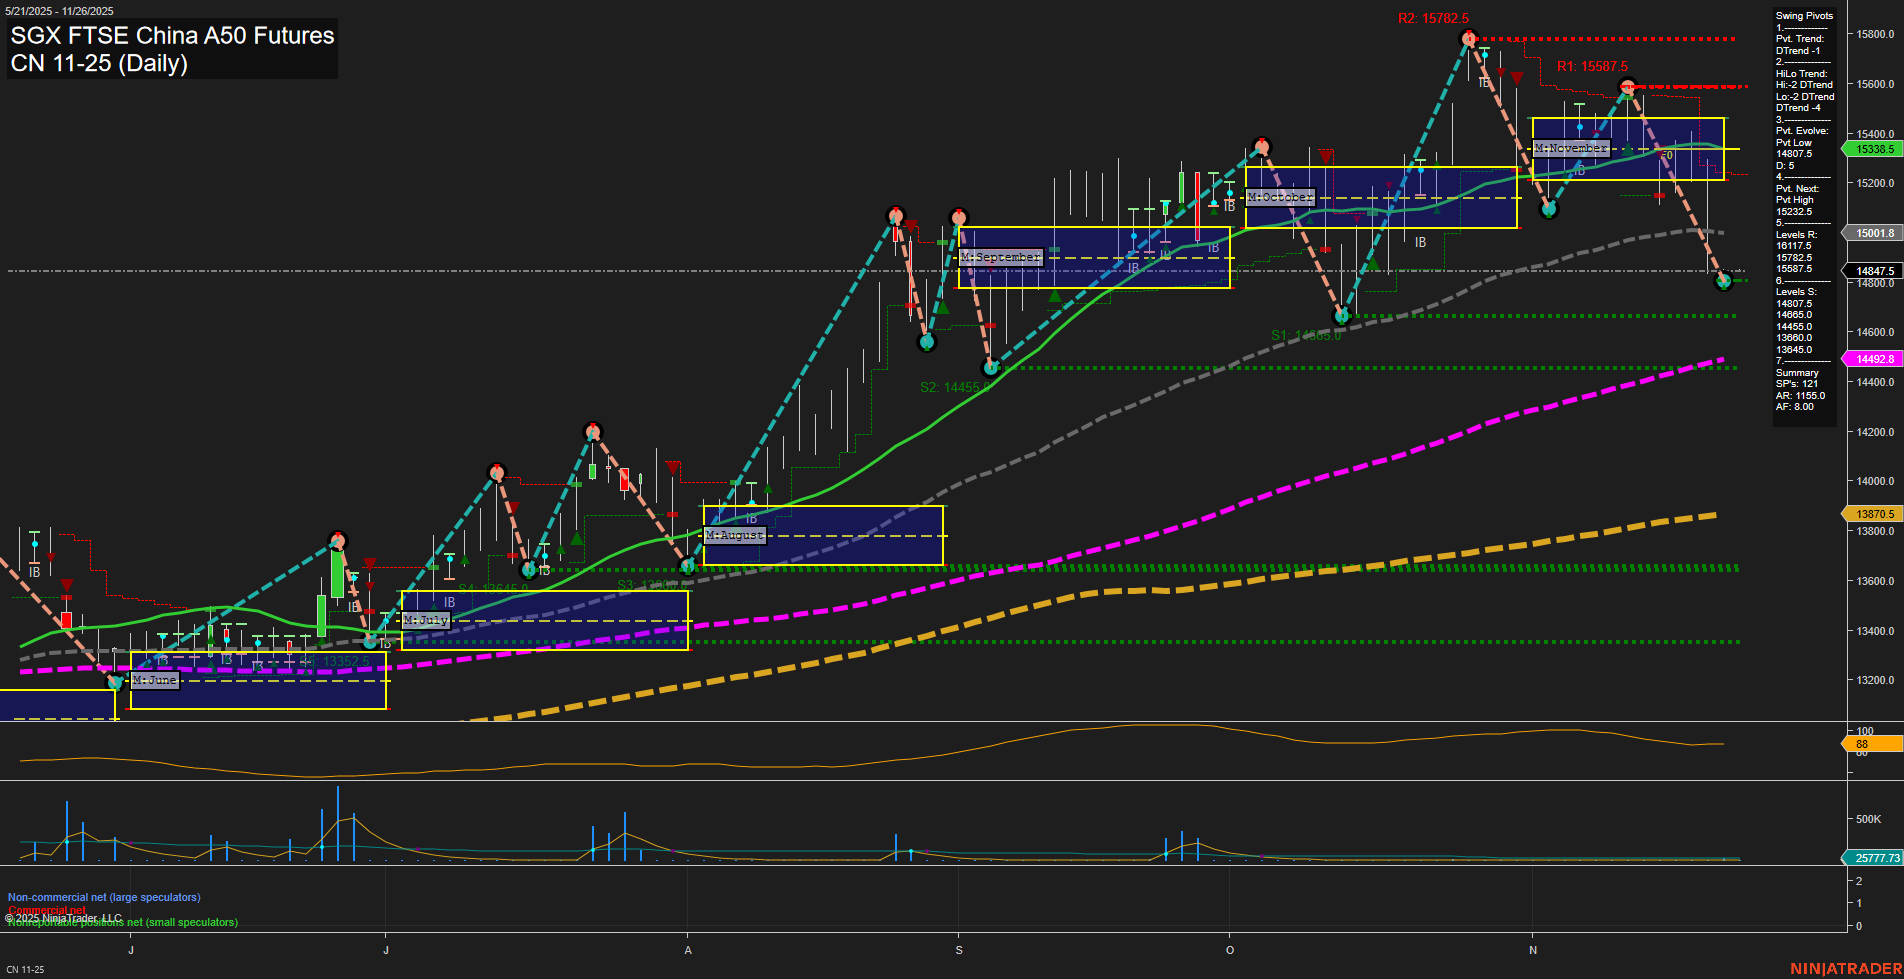Click the Non-commercial net (large speculators) legend
Viewport: 1904px width, 979px height.
104,897
